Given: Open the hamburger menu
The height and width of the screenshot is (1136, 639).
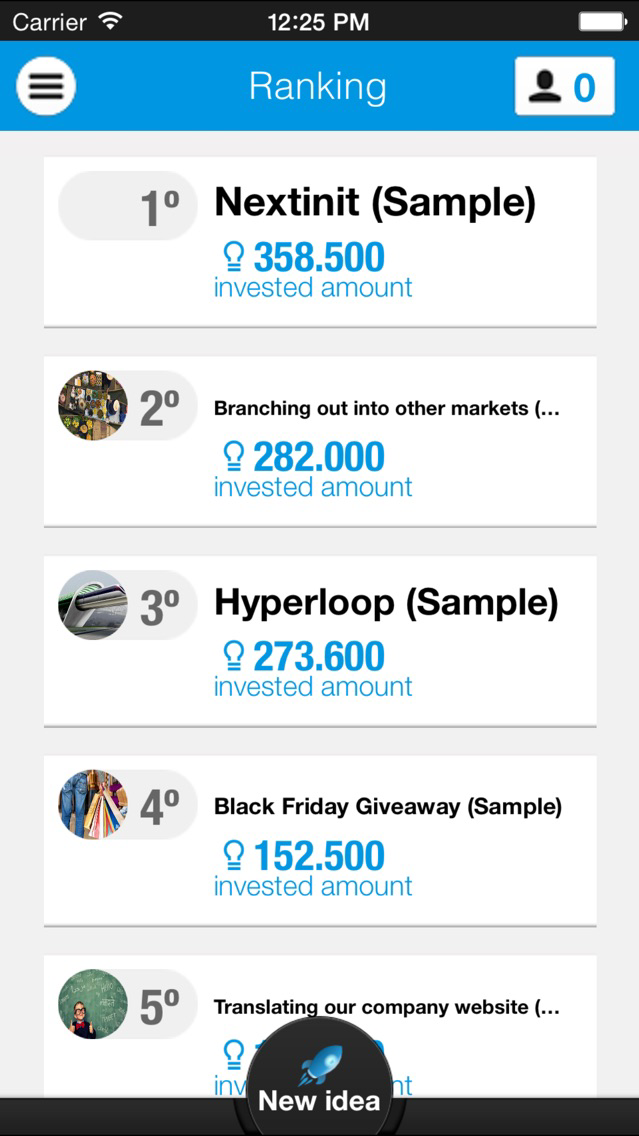Looking at the screenshot, I should [46, 85].
